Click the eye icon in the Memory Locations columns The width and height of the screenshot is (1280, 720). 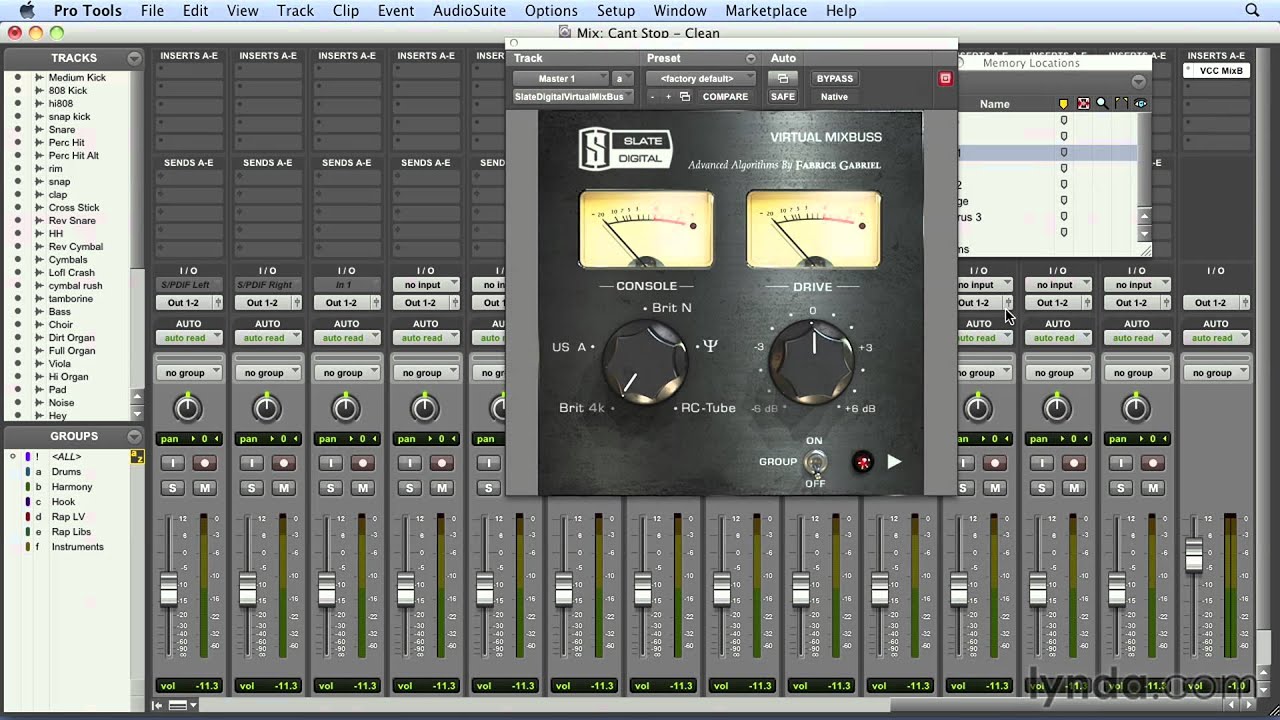[1140, 103]
